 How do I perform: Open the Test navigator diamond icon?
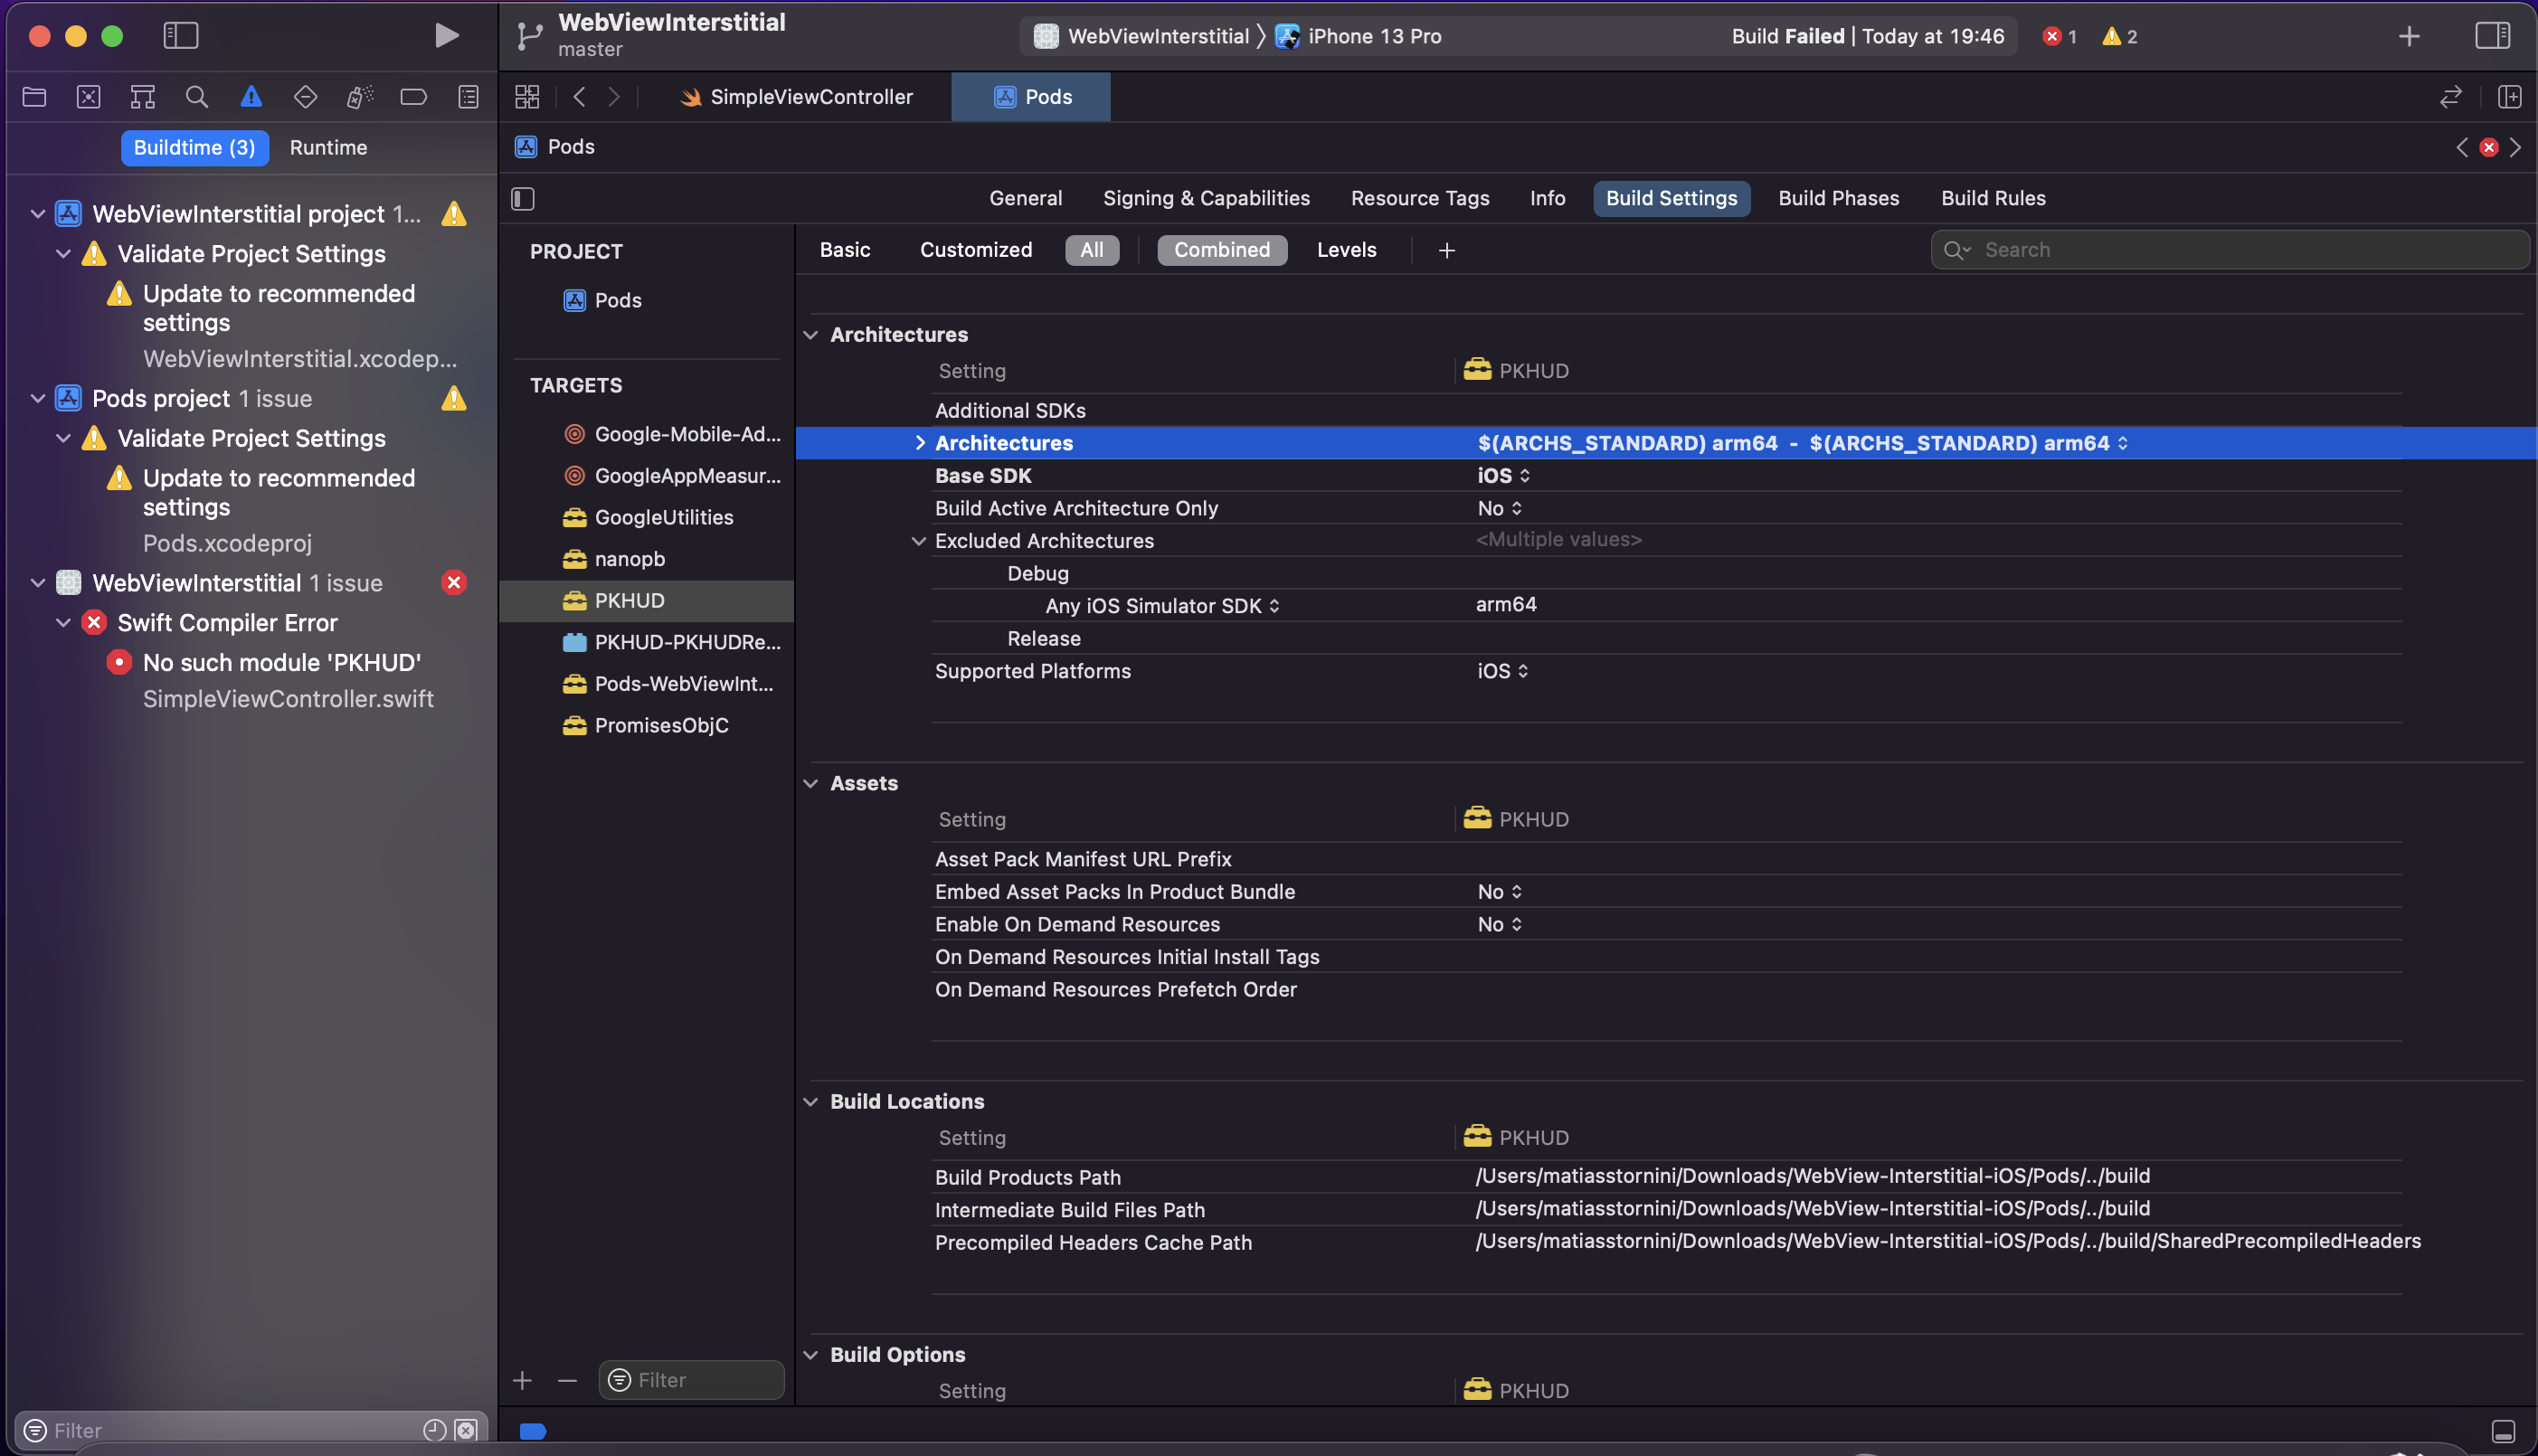[305, 97]
